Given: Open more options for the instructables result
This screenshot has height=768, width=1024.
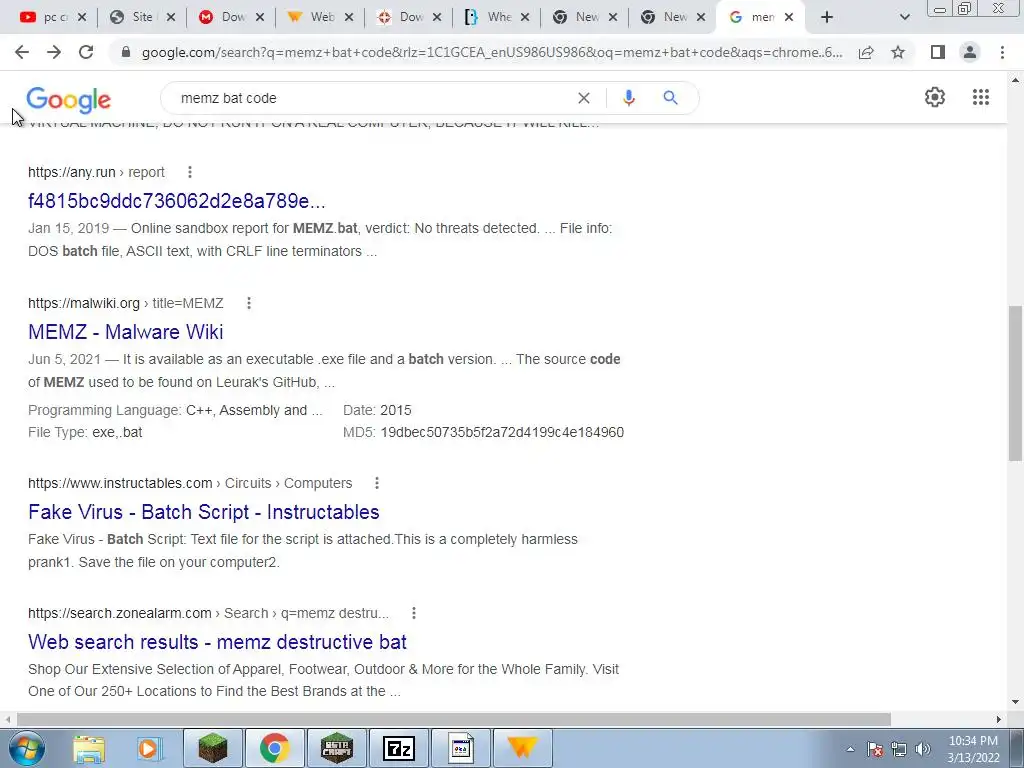Looking at the screenshot, I should coord(377,483).
